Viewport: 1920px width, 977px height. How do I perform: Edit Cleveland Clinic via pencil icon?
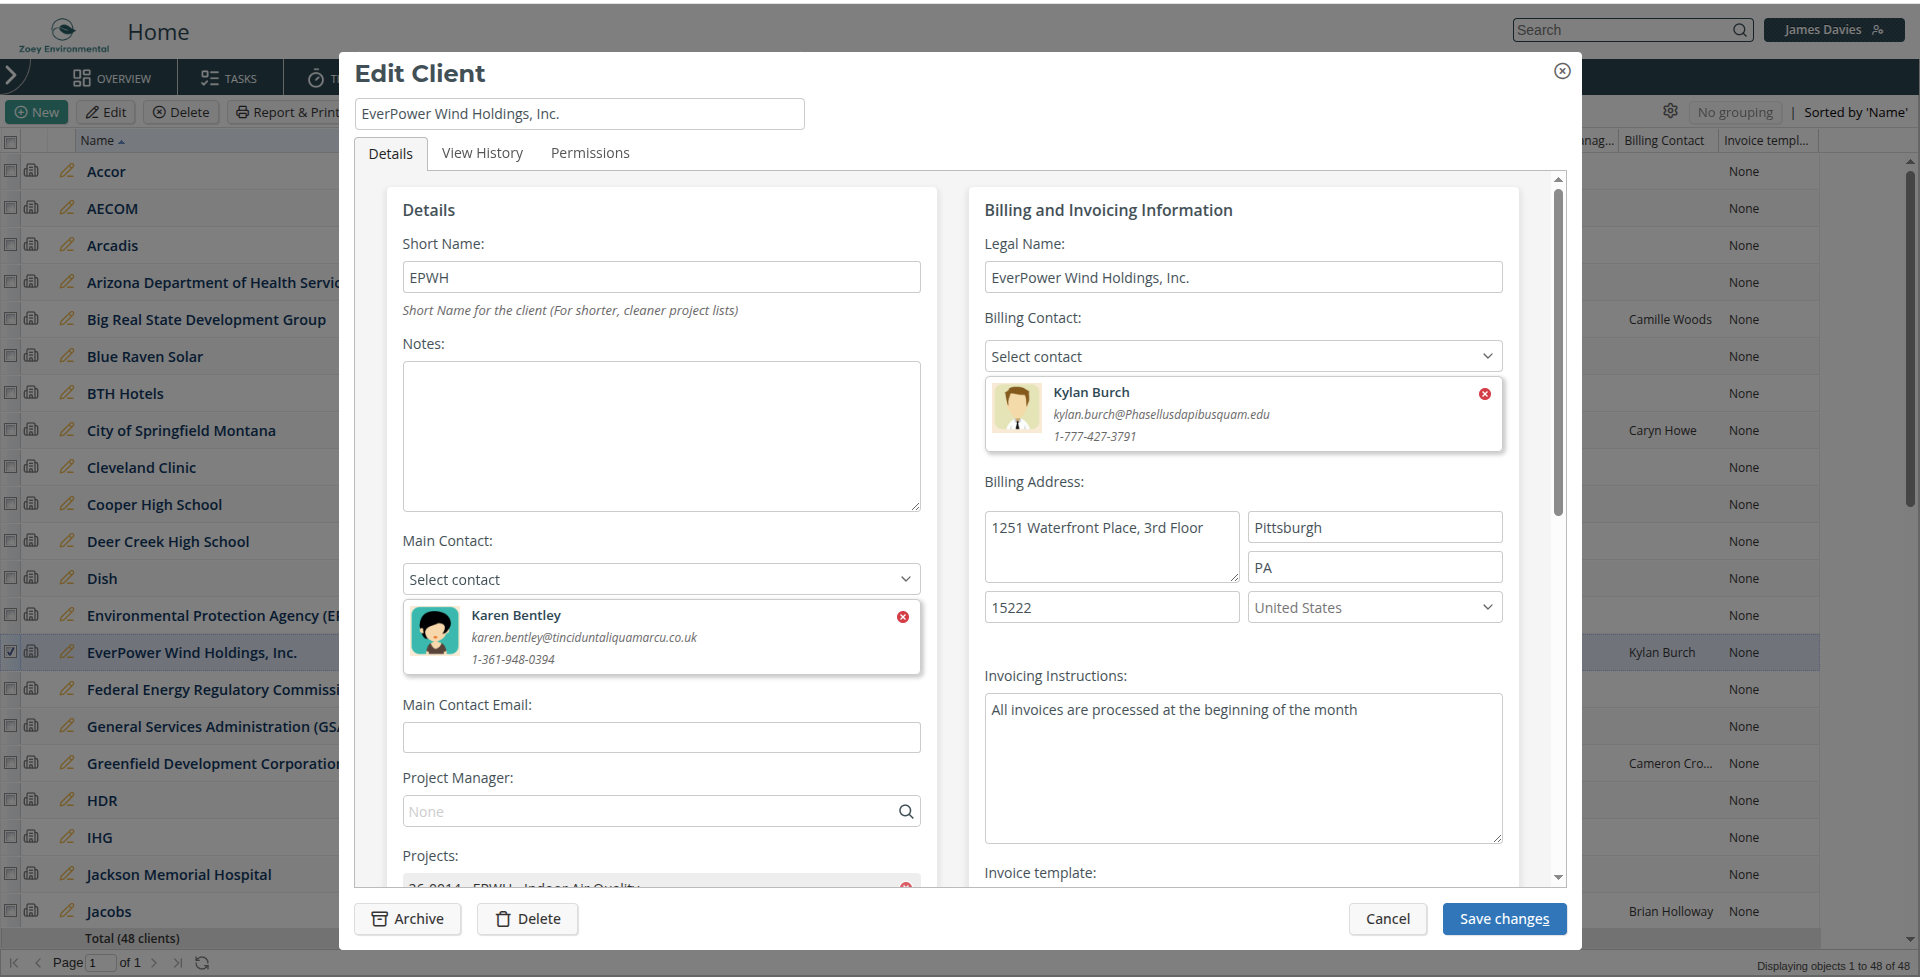(67, 467)
